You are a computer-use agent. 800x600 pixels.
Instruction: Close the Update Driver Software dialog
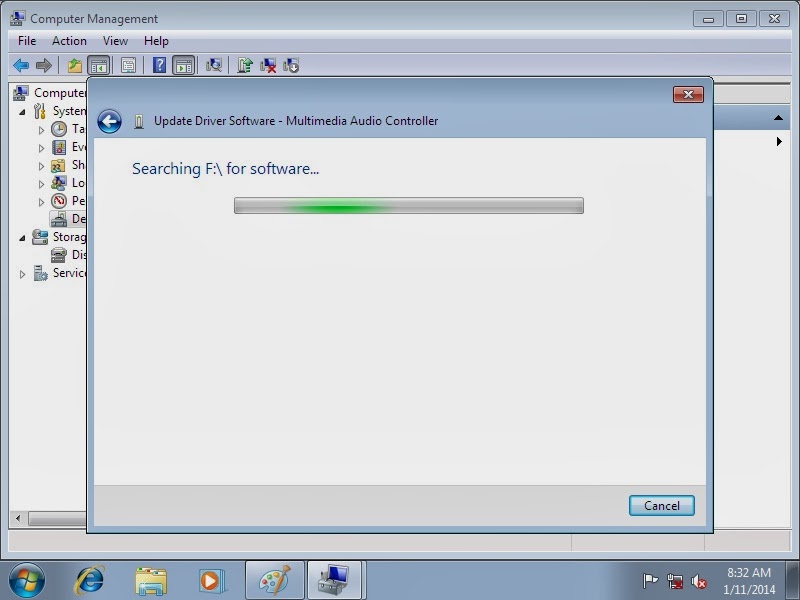[x=688, y=94]
